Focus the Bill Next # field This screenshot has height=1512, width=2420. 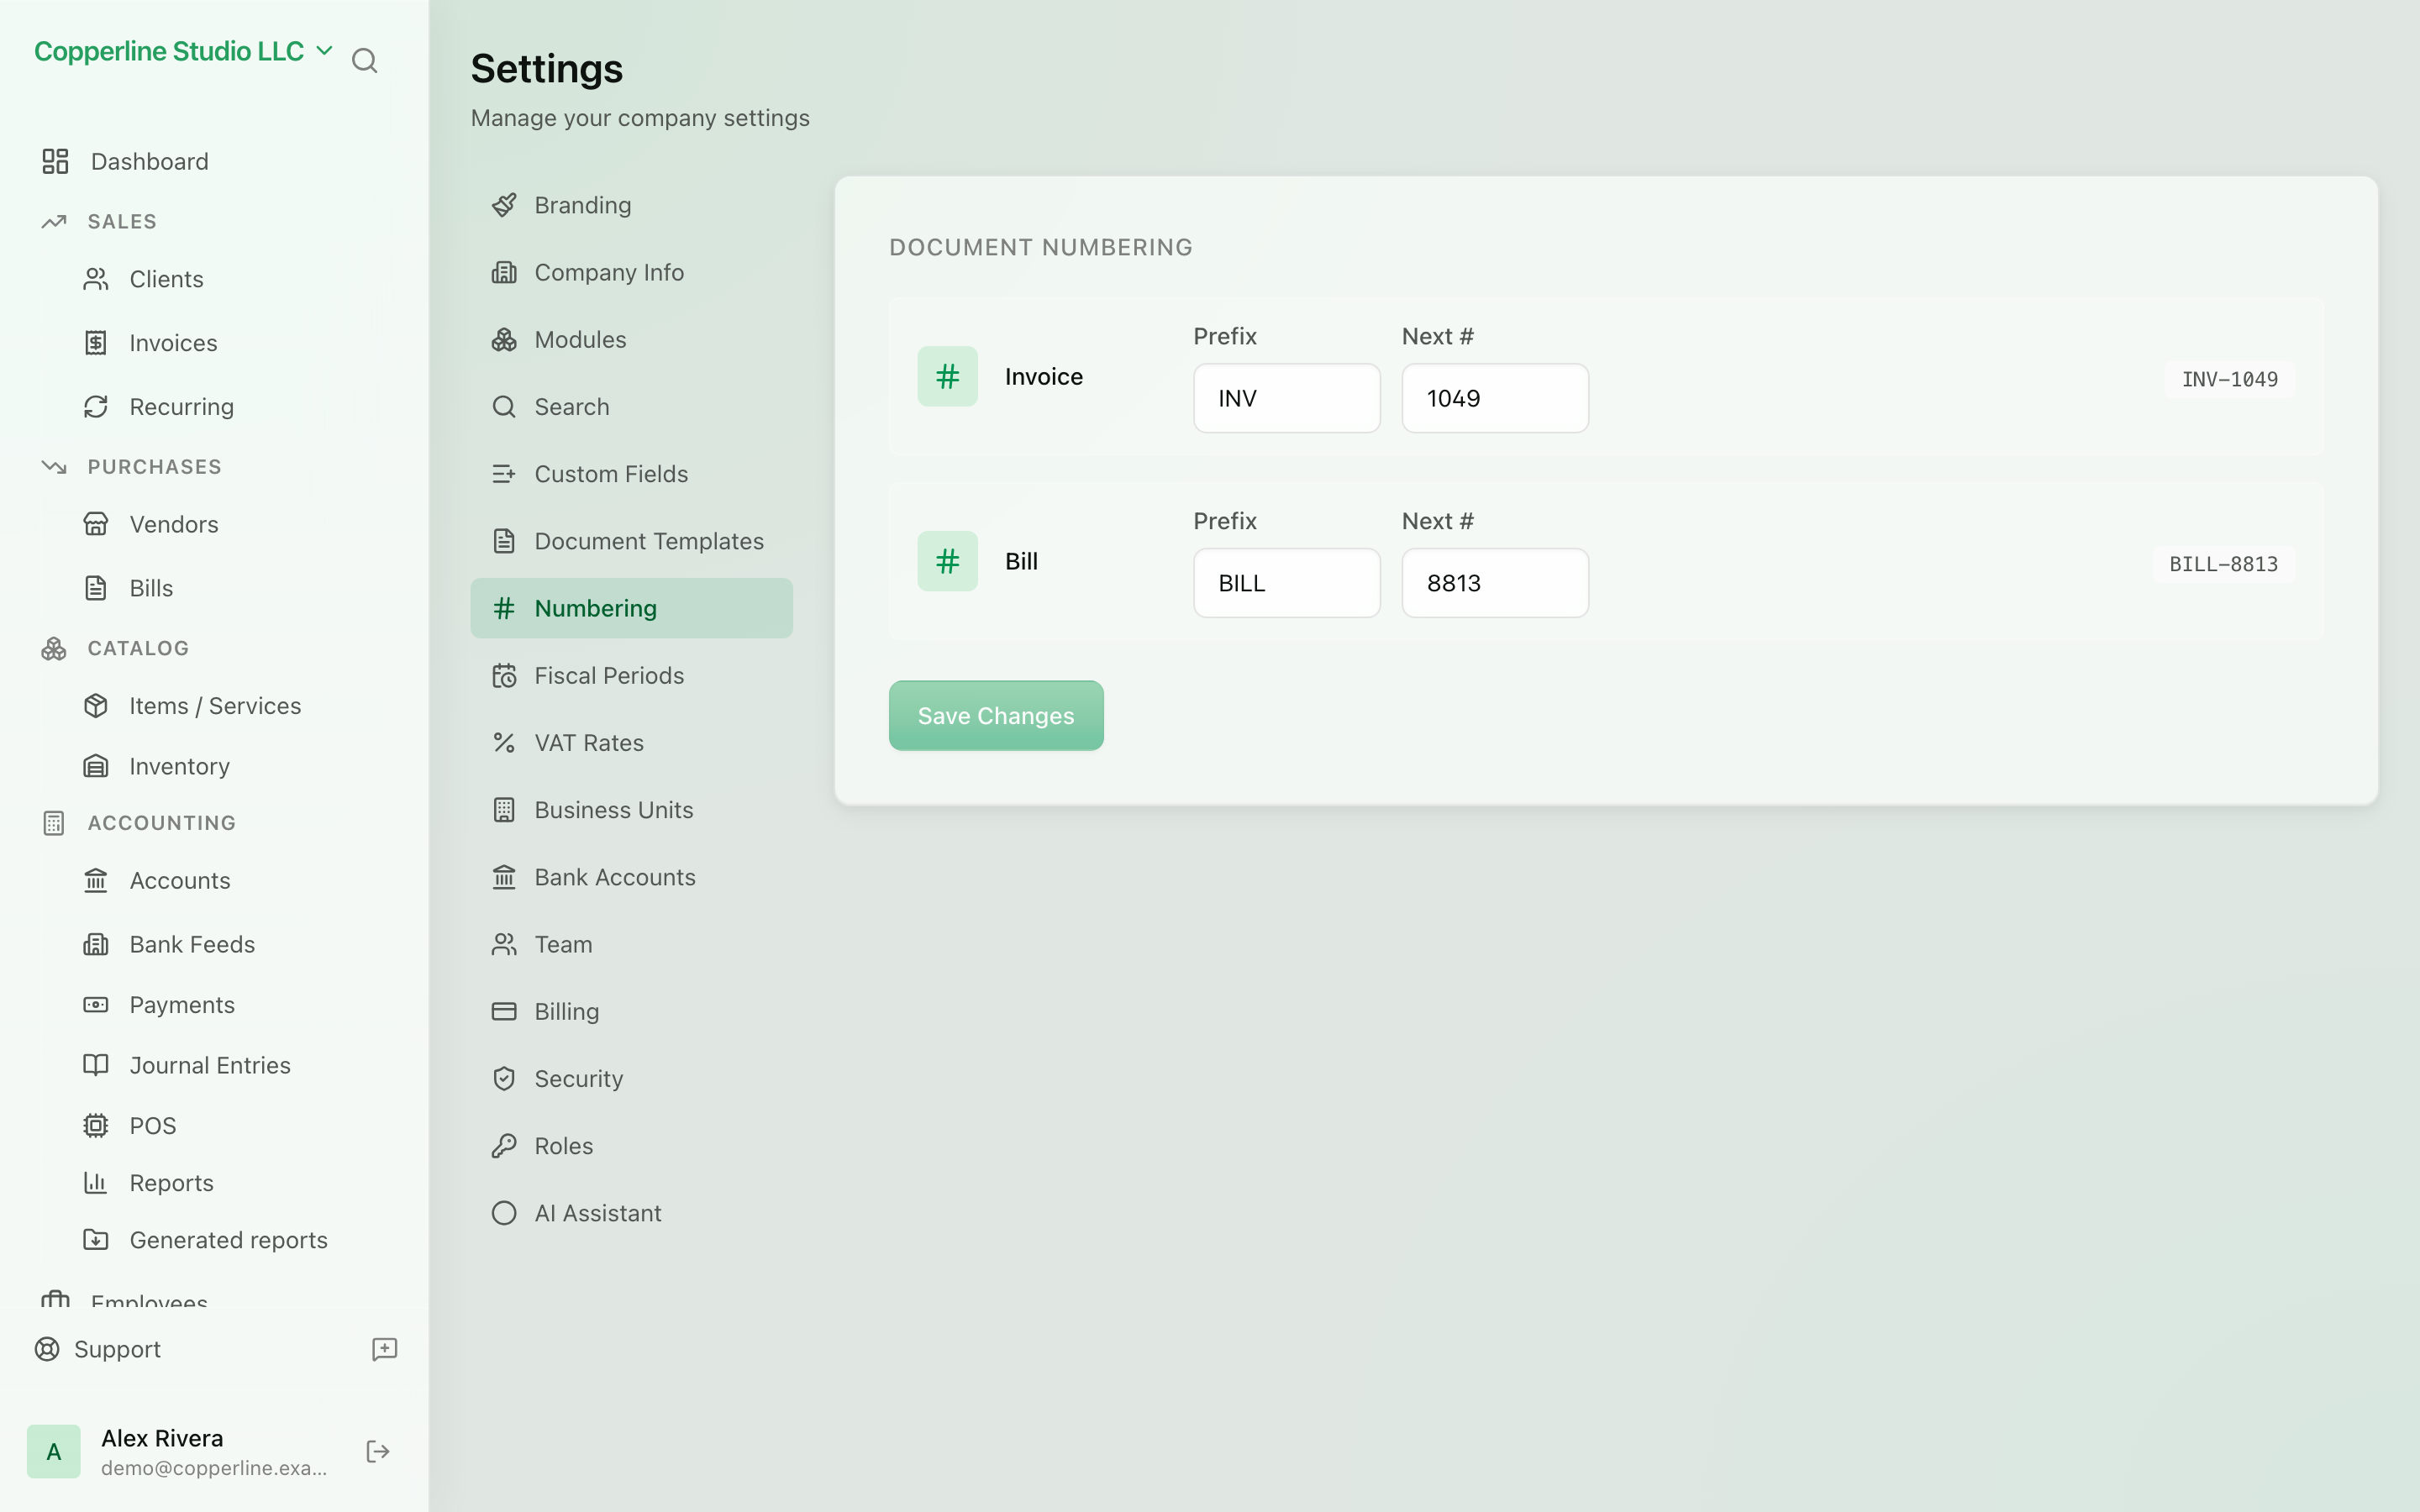[x=1494, y=583]
